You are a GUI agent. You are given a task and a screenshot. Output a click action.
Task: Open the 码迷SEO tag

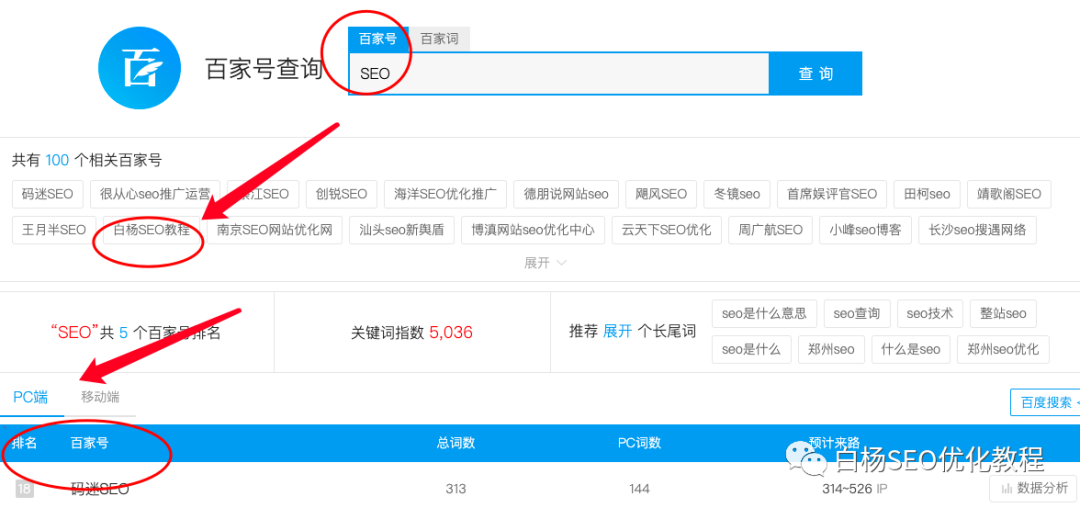48,194
